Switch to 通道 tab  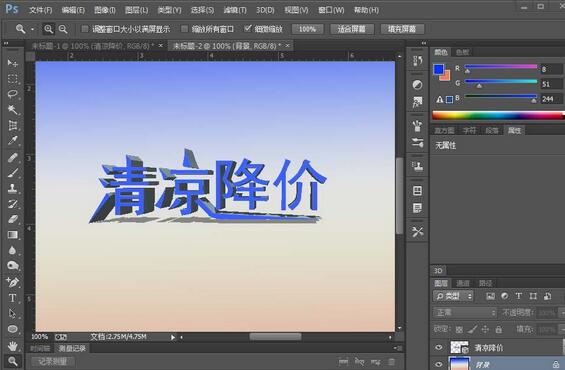click(x=463, y=283)
